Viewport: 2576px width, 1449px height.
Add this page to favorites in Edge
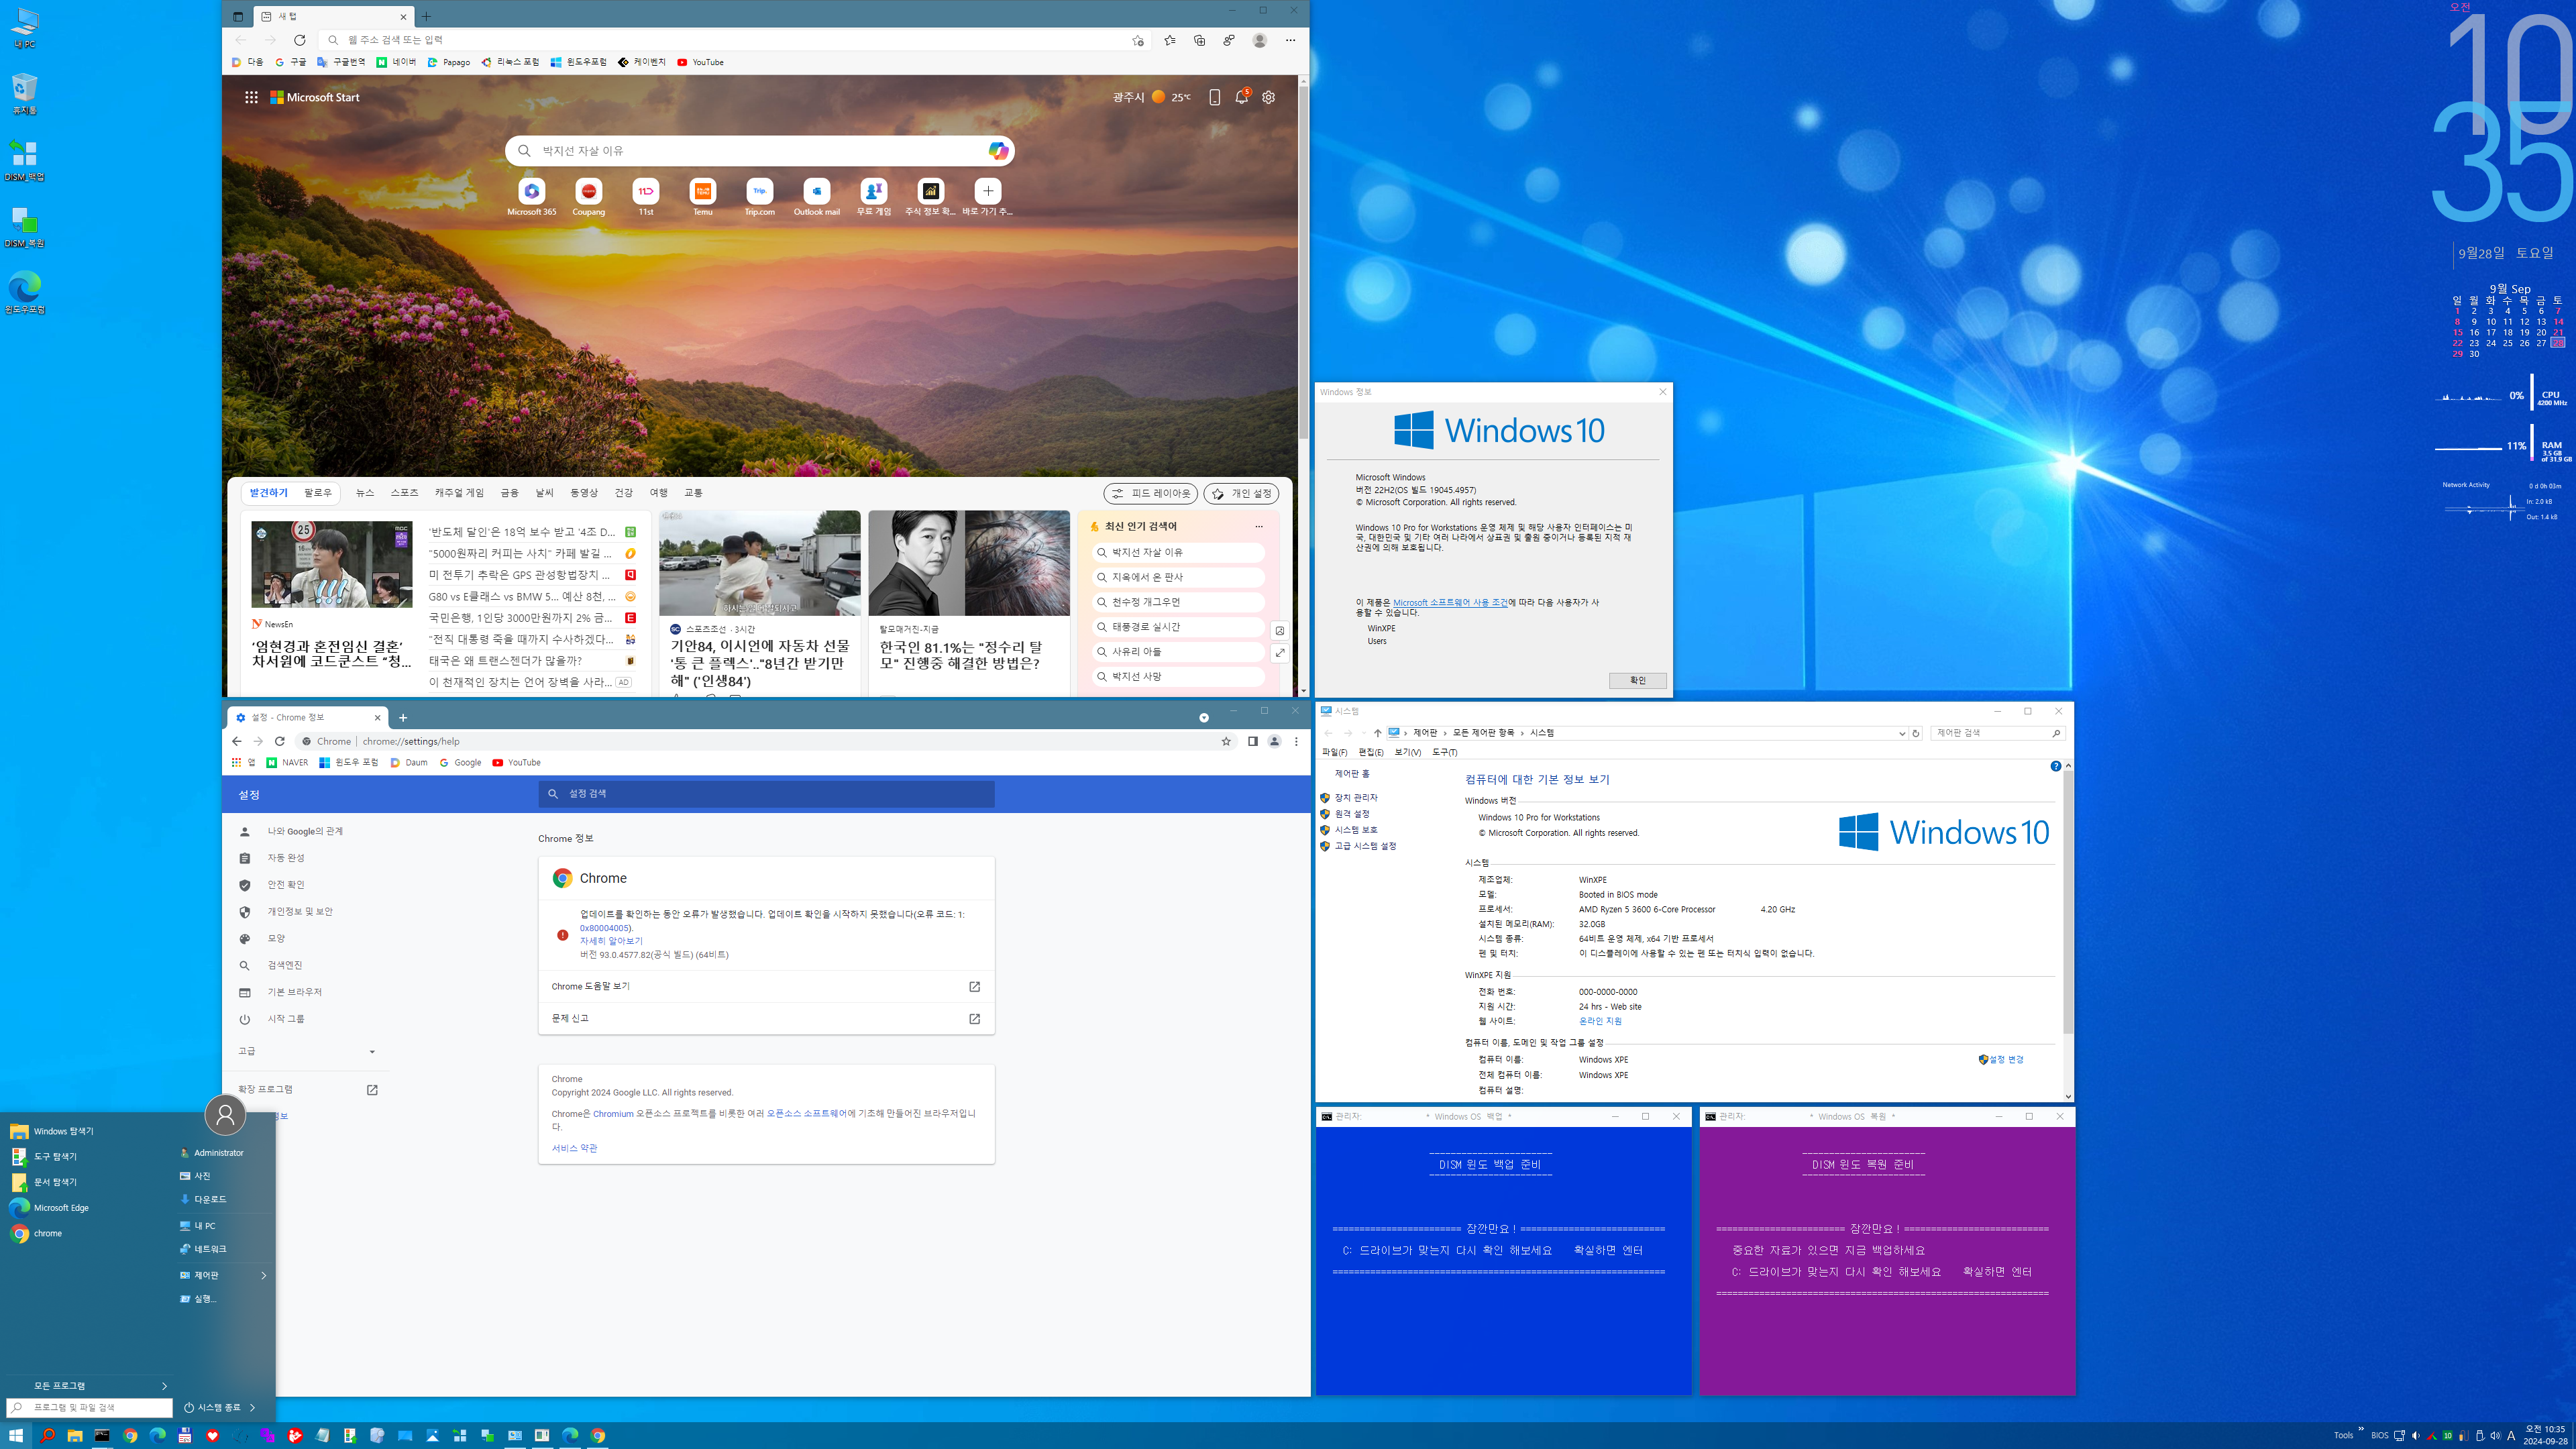pos(1137,40)
